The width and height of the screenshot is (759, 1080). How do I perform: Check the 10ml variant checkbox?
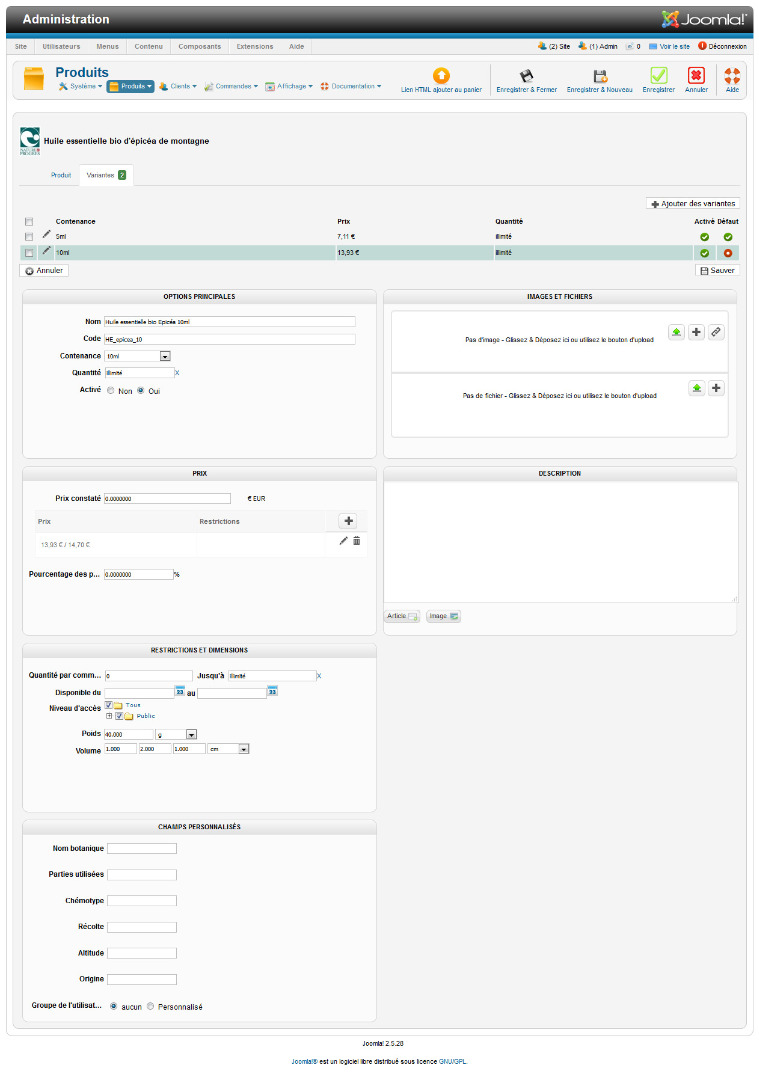[29, 253]
